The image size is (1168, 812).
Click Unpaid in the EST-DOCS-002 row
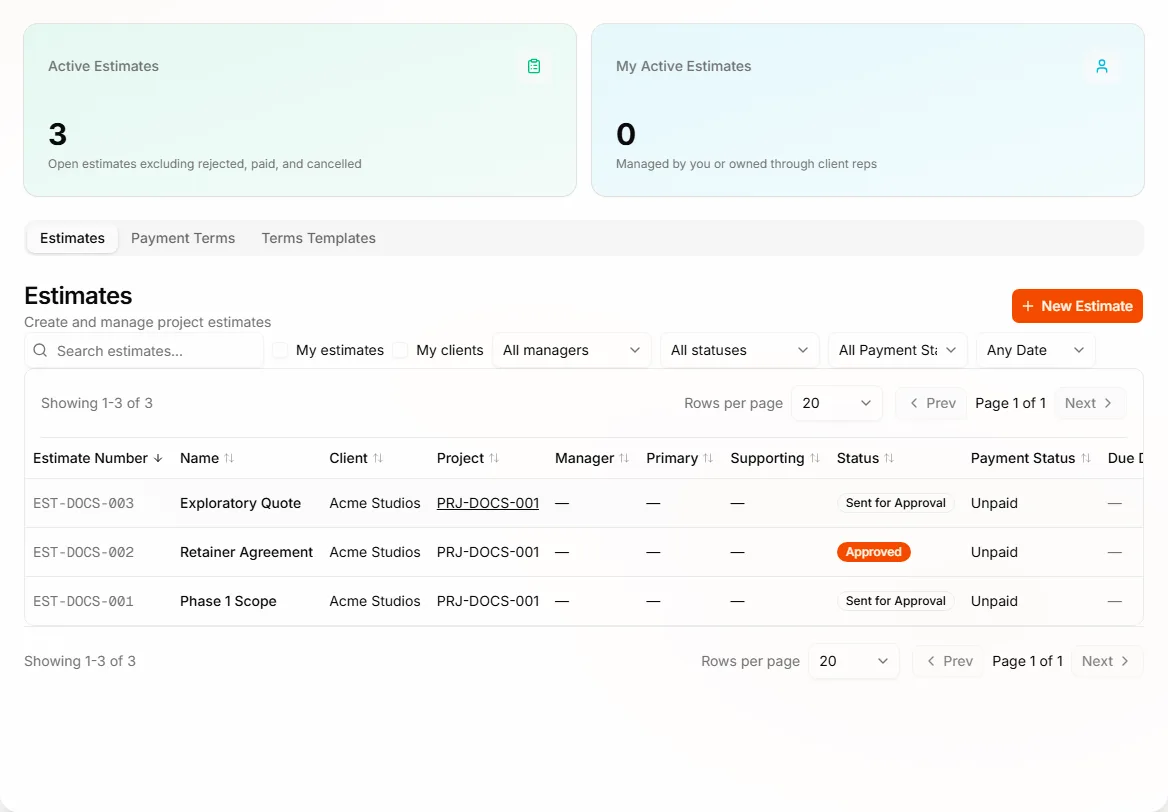[x=994, y=552]
